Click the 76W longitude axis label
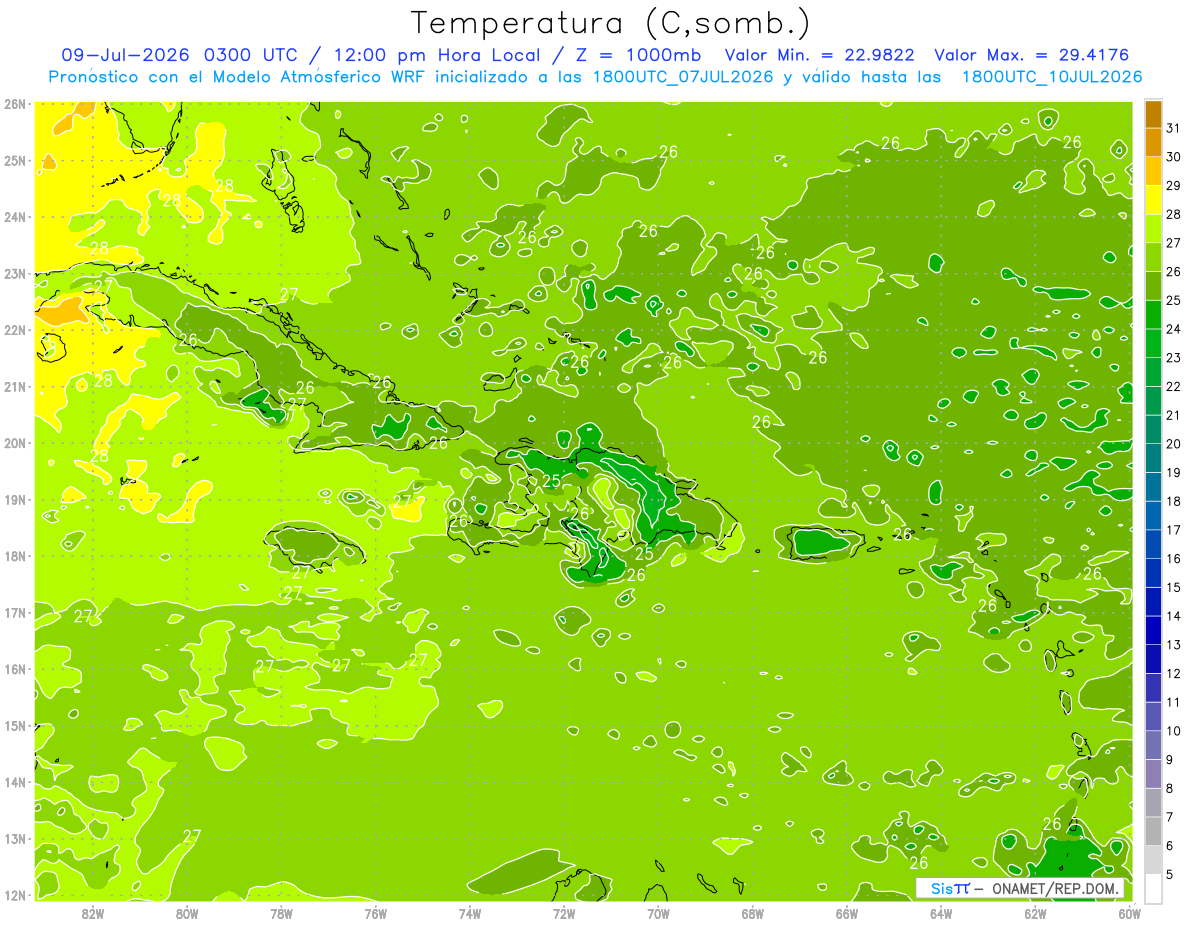 click(376, 914)
